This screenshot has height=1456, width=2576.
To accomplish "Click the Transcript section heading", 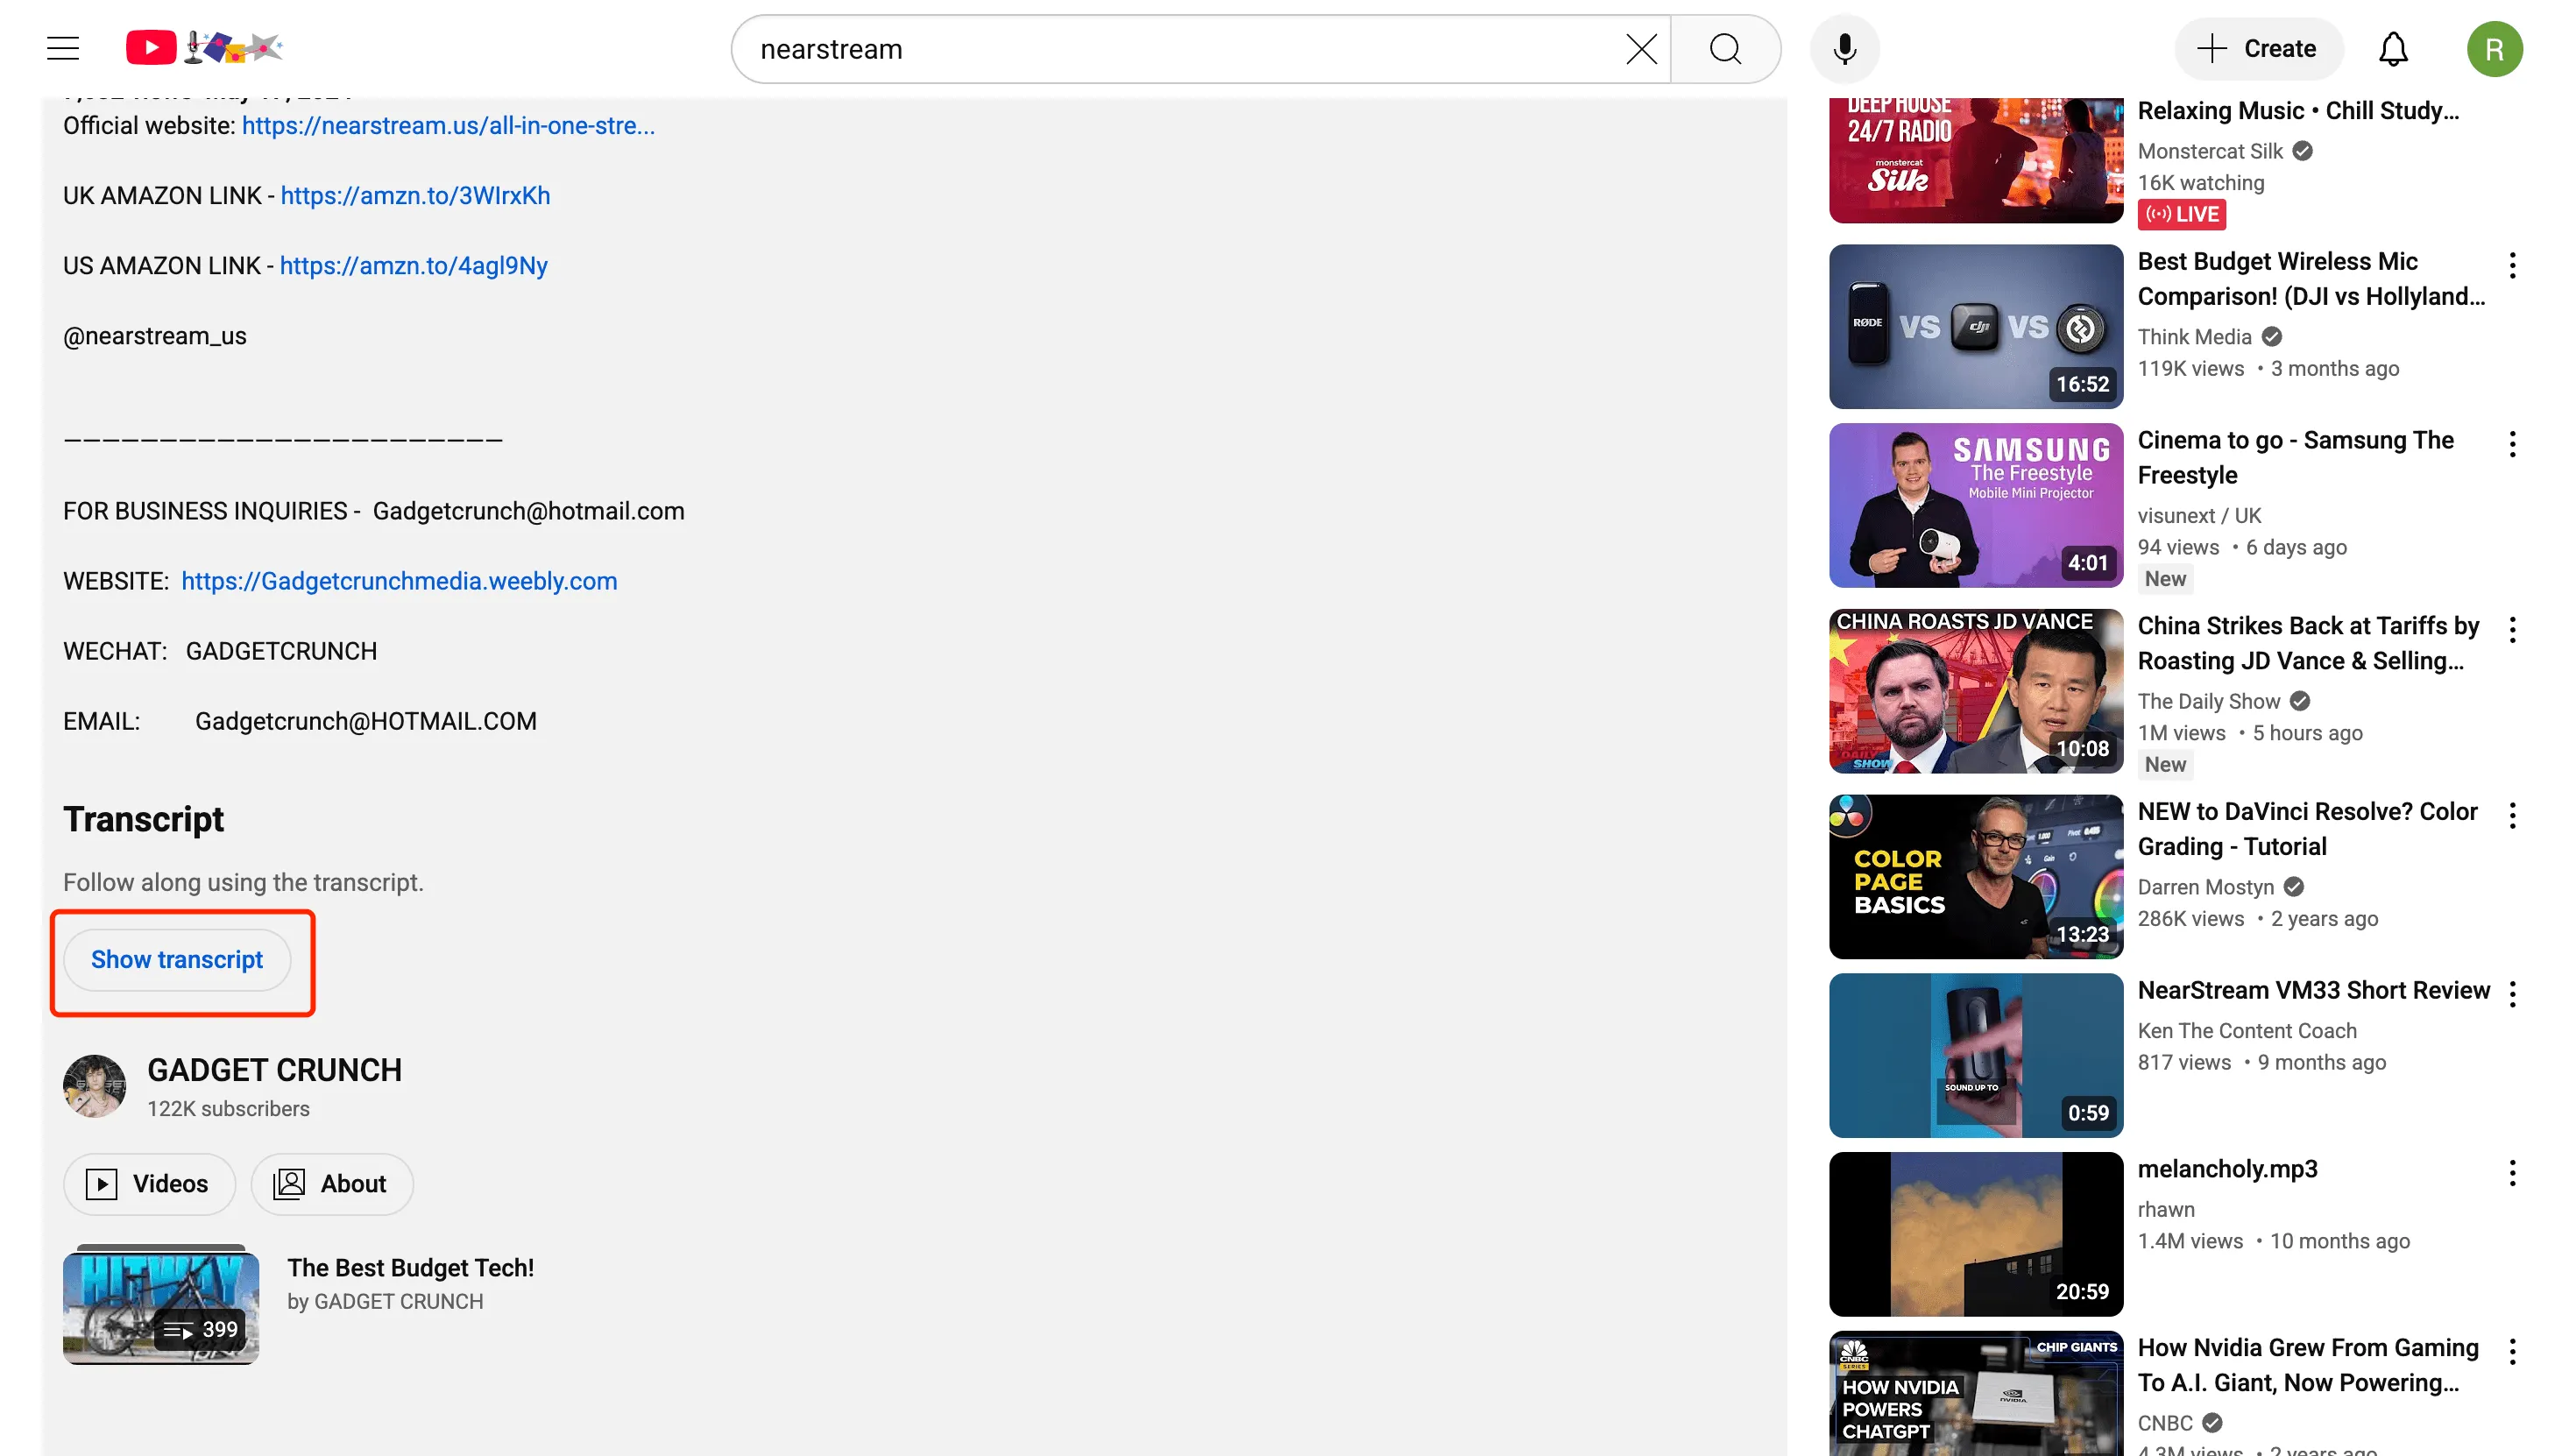I will [143, 819].
